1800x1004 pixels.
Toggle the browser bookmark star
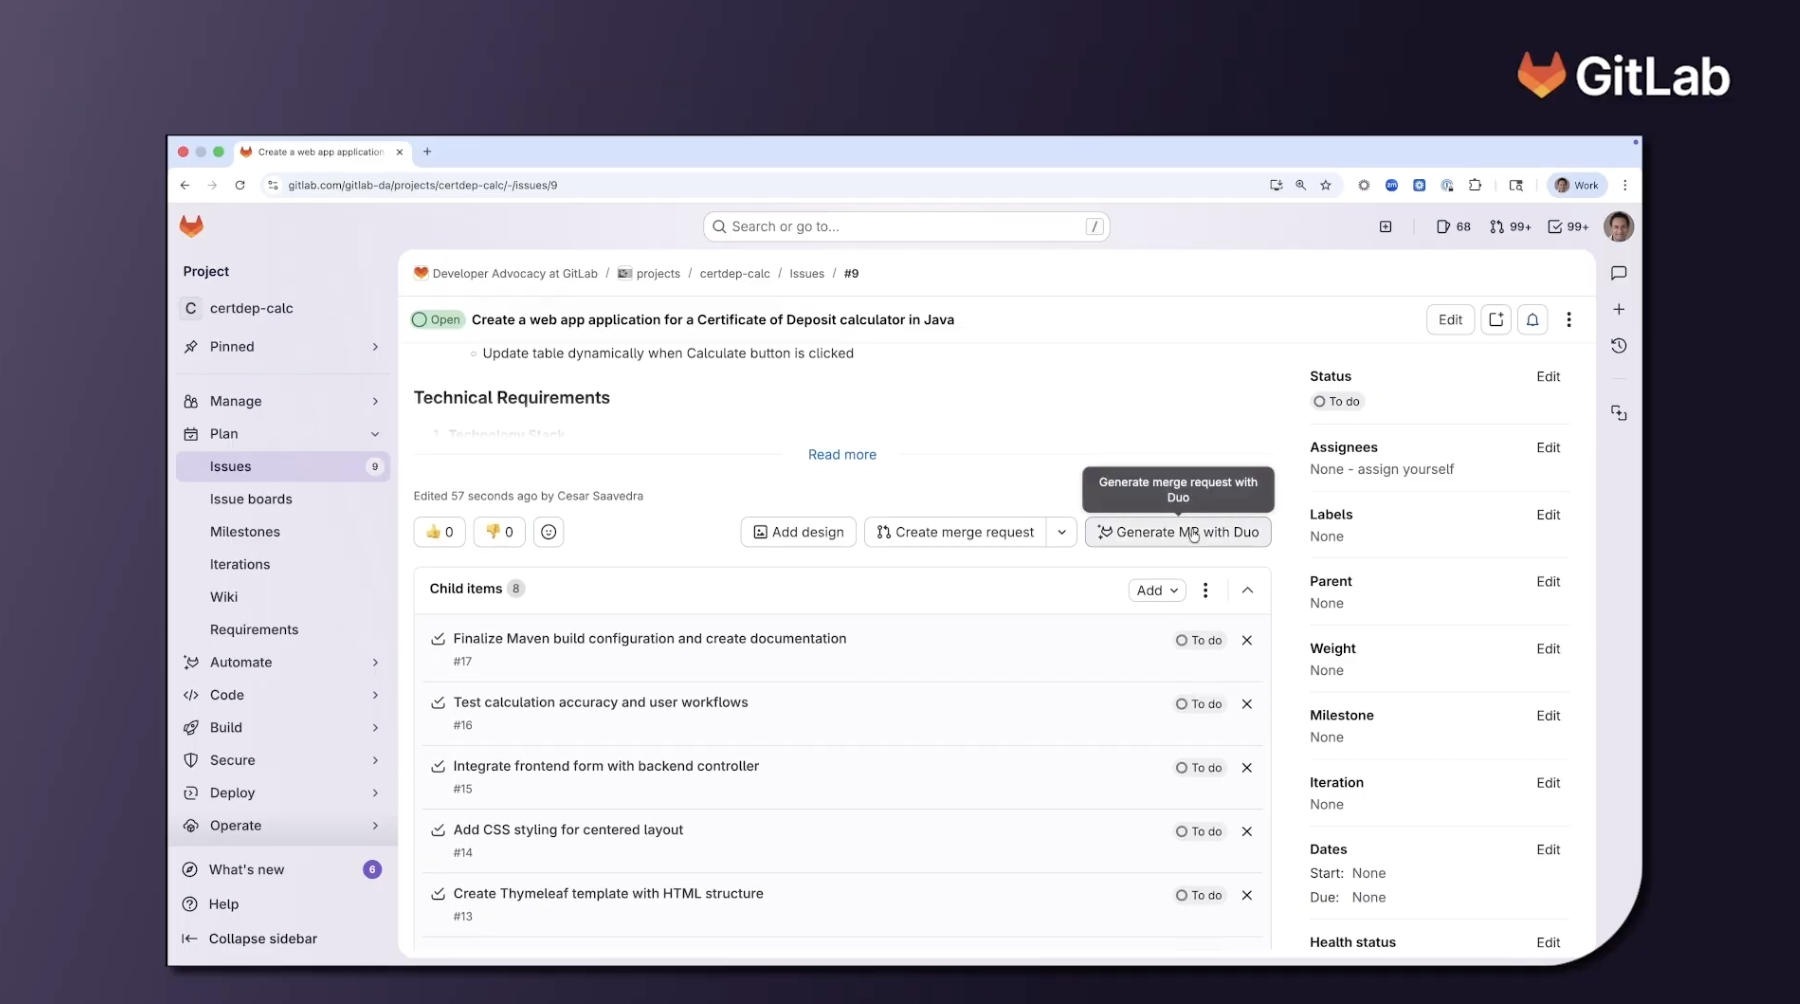(1326, 185)
